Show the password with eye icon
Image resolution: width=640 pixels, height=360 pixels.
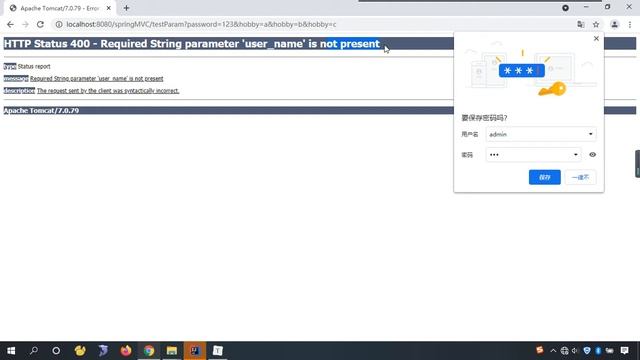click(x=592, y=155)
